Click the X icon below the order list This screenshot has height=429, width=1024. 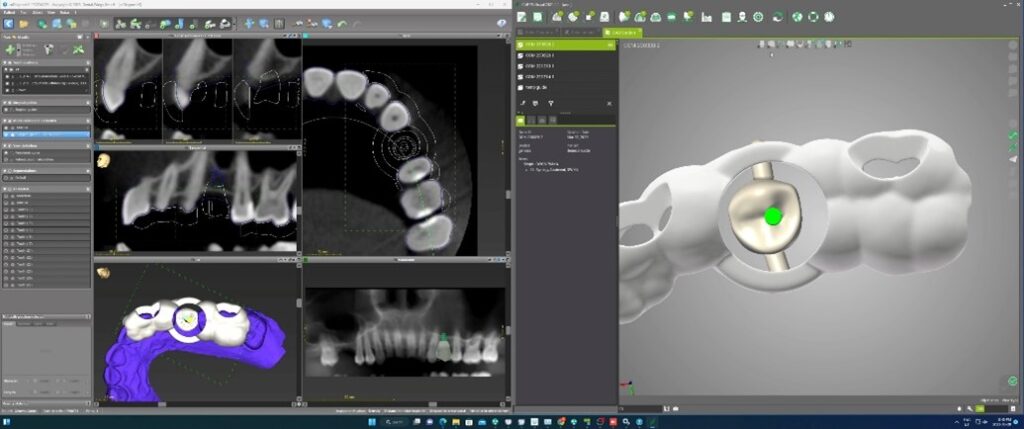(609, 103)
